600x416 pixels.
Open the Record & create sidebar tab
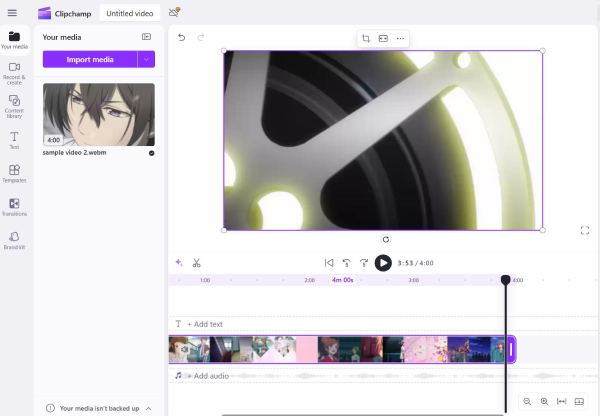point(15,73)
